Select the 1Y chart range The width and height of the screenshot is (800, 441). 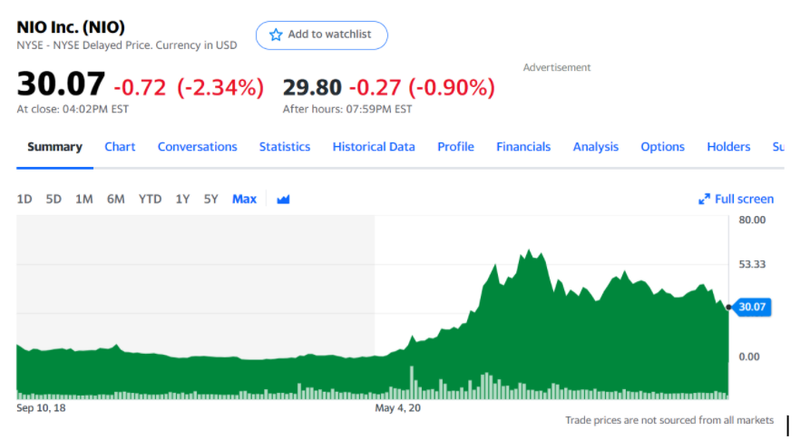click(x=183, y=199)
